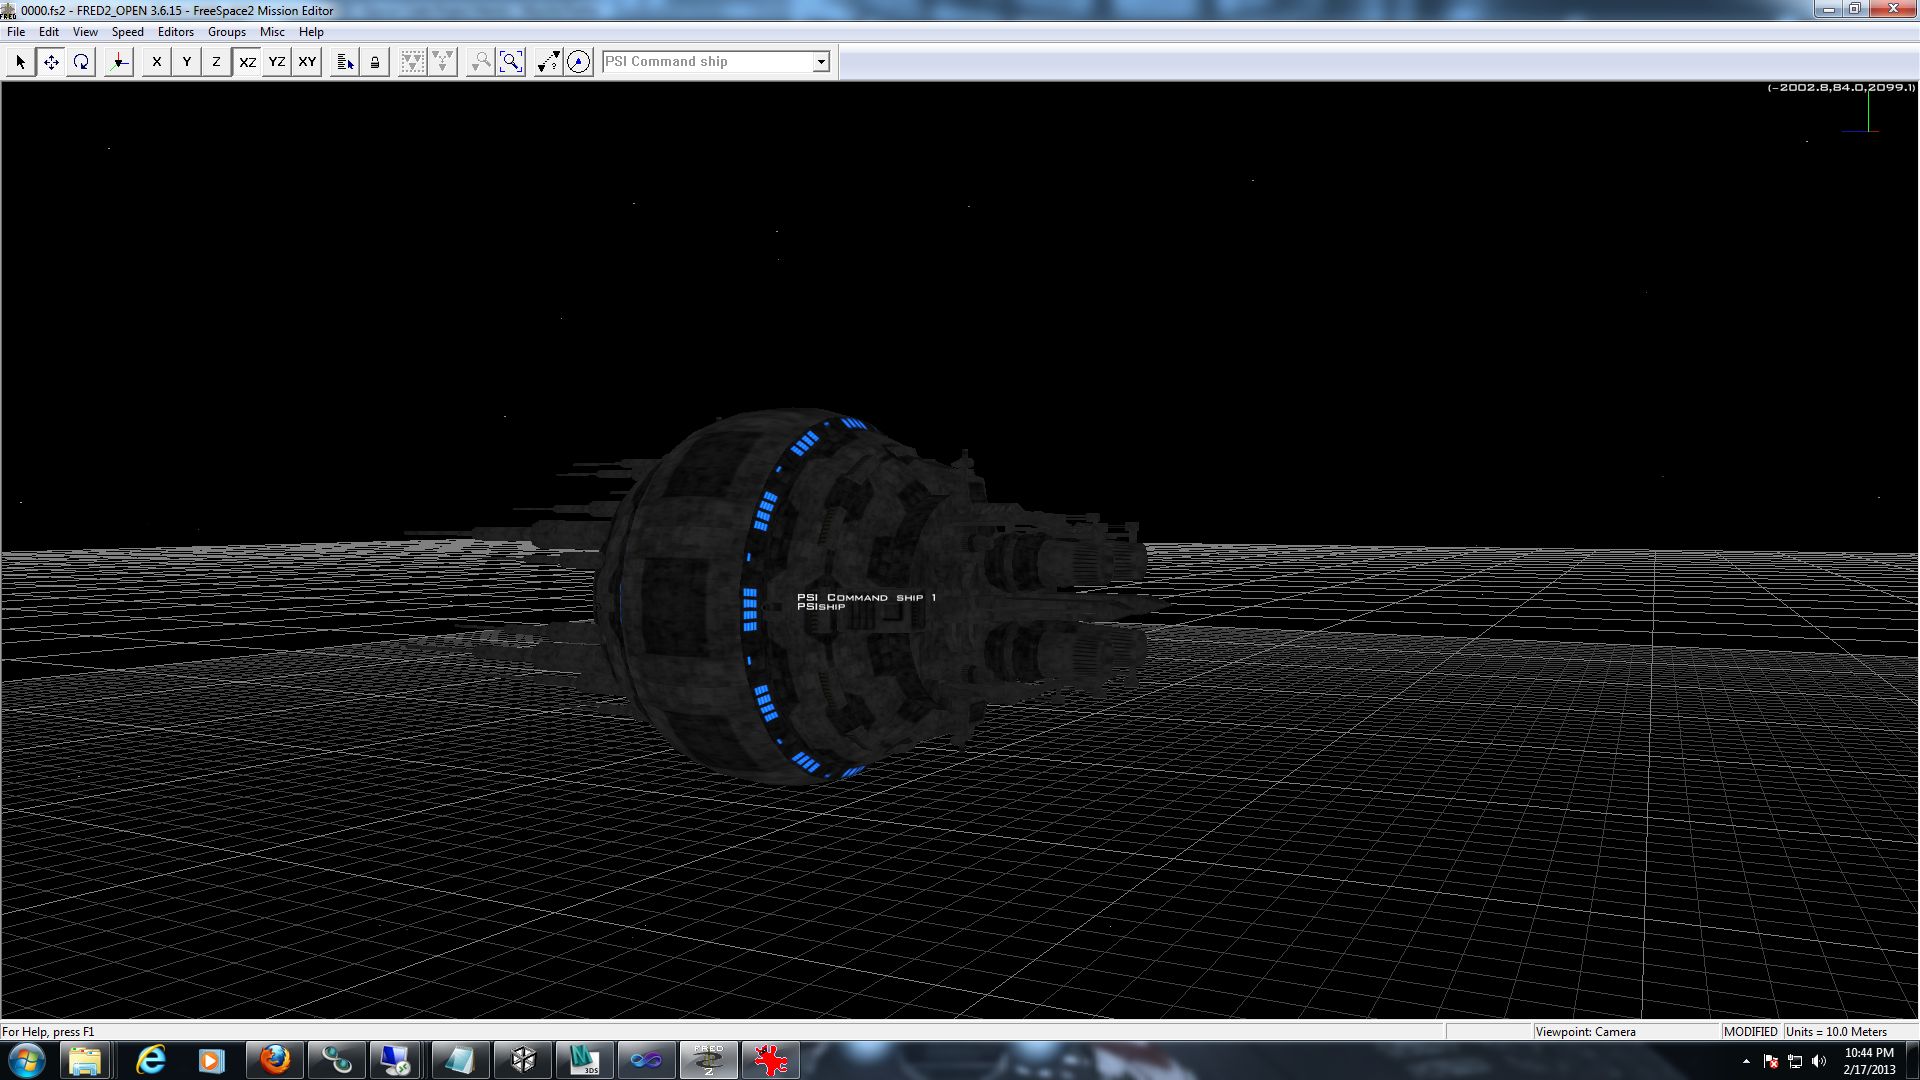
Task: Toggle the X axis constraint
Action: pos(156,62)
